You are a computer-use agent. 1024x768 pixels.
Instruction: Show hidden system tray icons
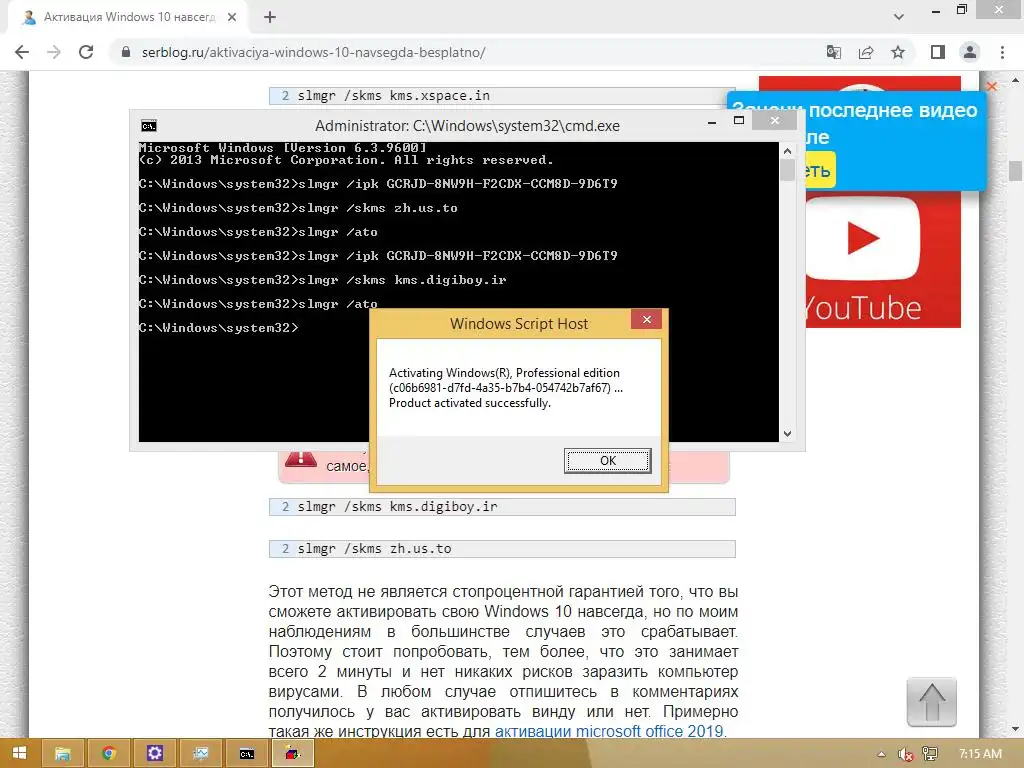[882, 754]
